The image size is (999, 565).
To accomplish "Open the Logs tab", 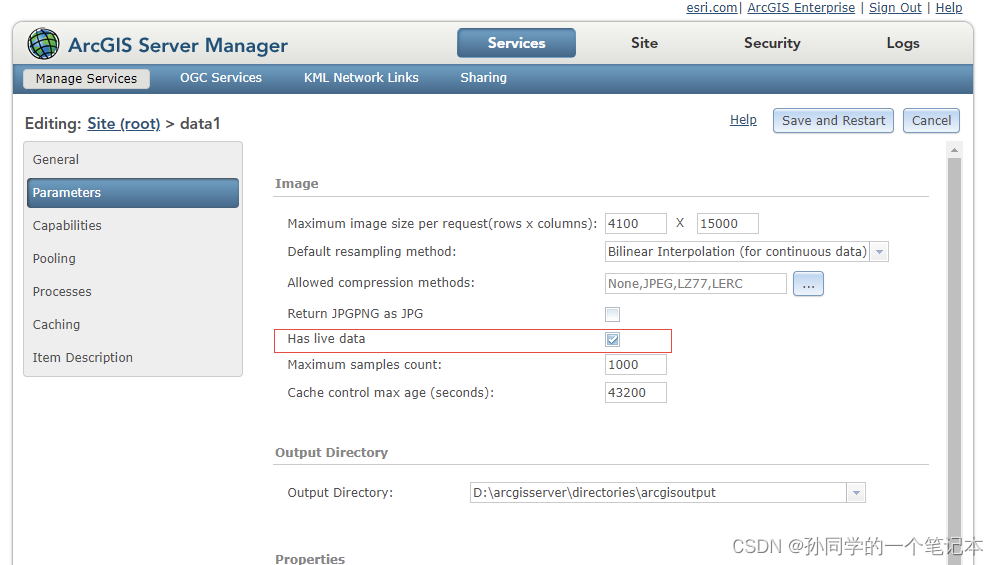I will pyautogui.click(x=903, y=43).
